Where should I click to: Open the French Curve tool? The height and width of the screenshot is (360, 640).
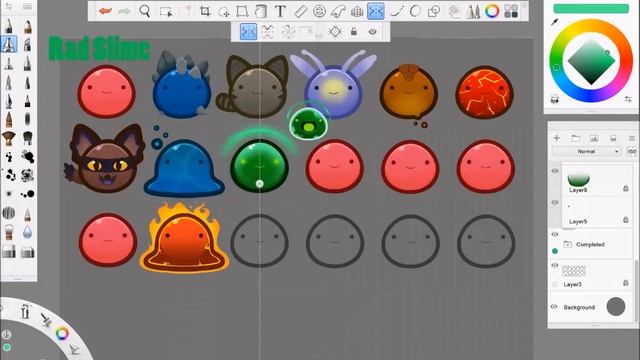click(338, 11)
